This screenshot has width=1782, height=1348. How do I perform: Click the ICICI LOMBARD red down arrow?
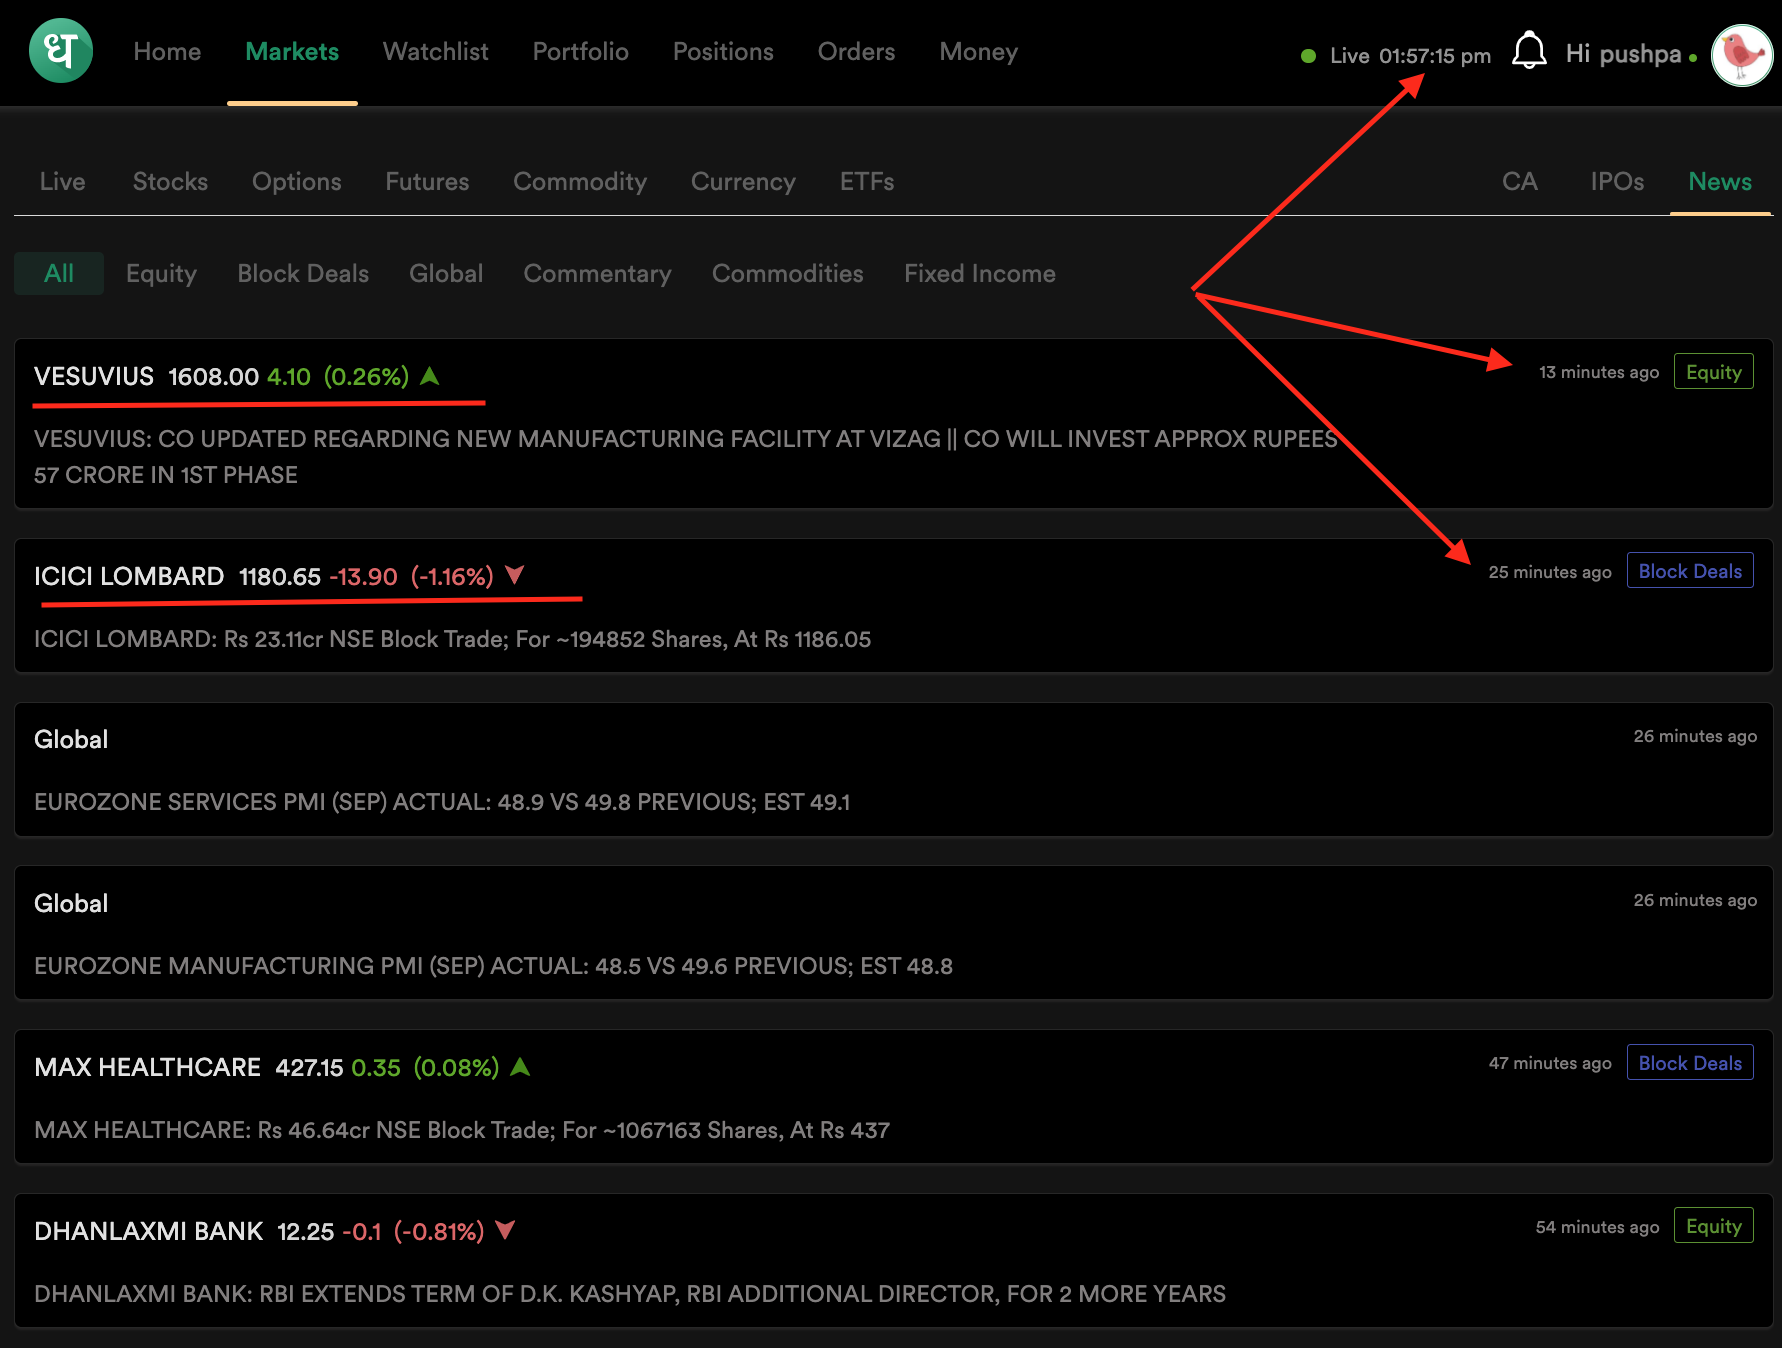(x=515, y=575)
